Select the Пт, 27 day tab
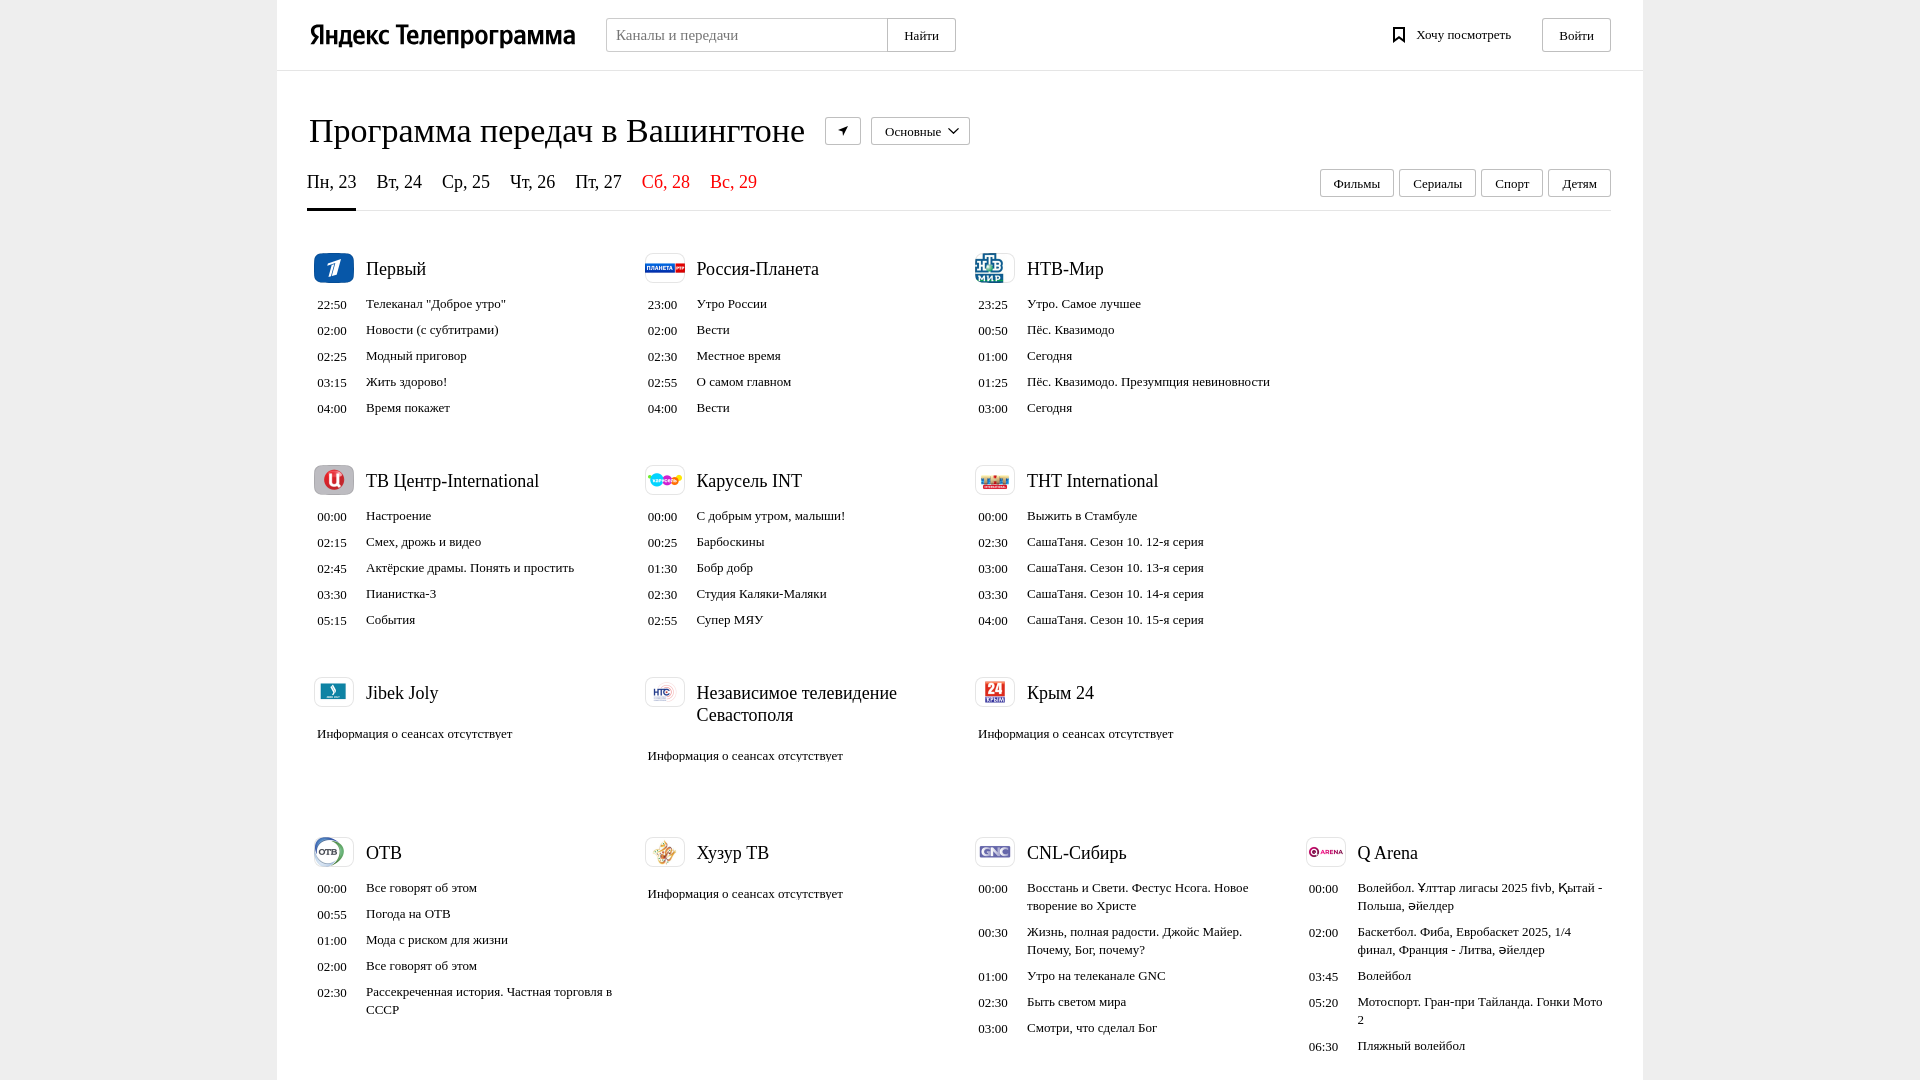 tap(598, 182)
